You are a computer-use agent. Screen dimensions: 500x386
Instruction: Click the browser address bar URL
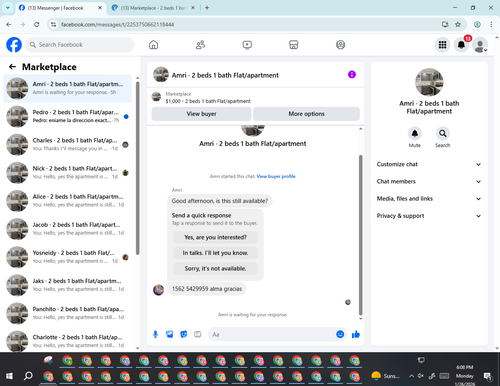117,24
